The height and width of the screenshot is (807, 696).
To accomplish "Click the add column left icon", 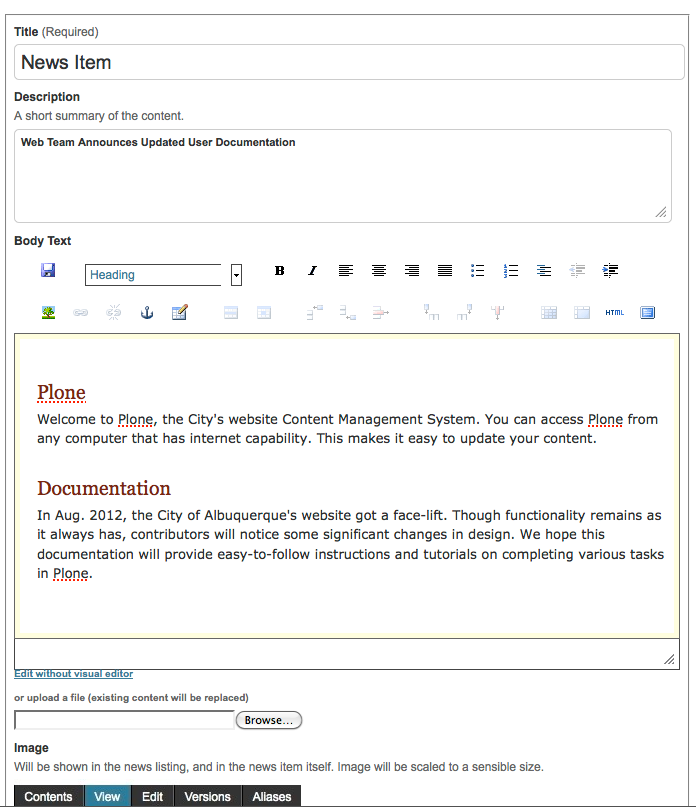I will click(431, 312).
